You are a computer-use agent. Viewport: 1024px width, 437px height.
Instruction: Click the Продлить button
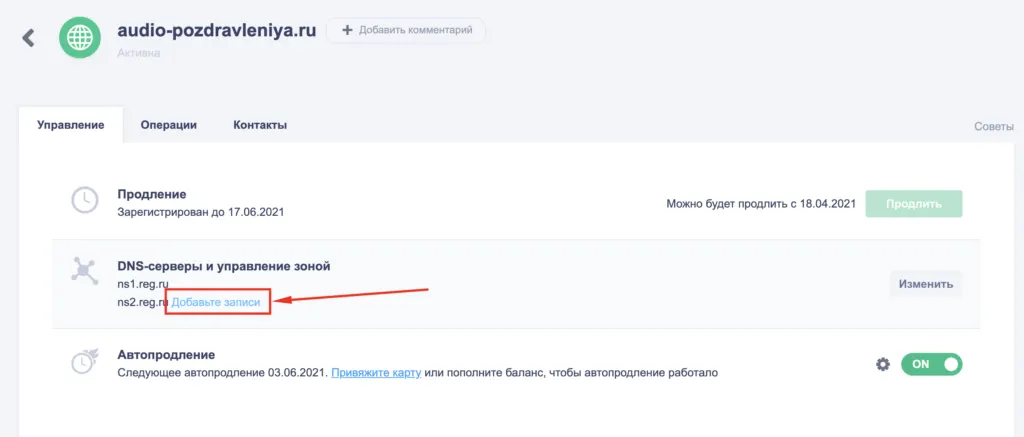[914, 204]
